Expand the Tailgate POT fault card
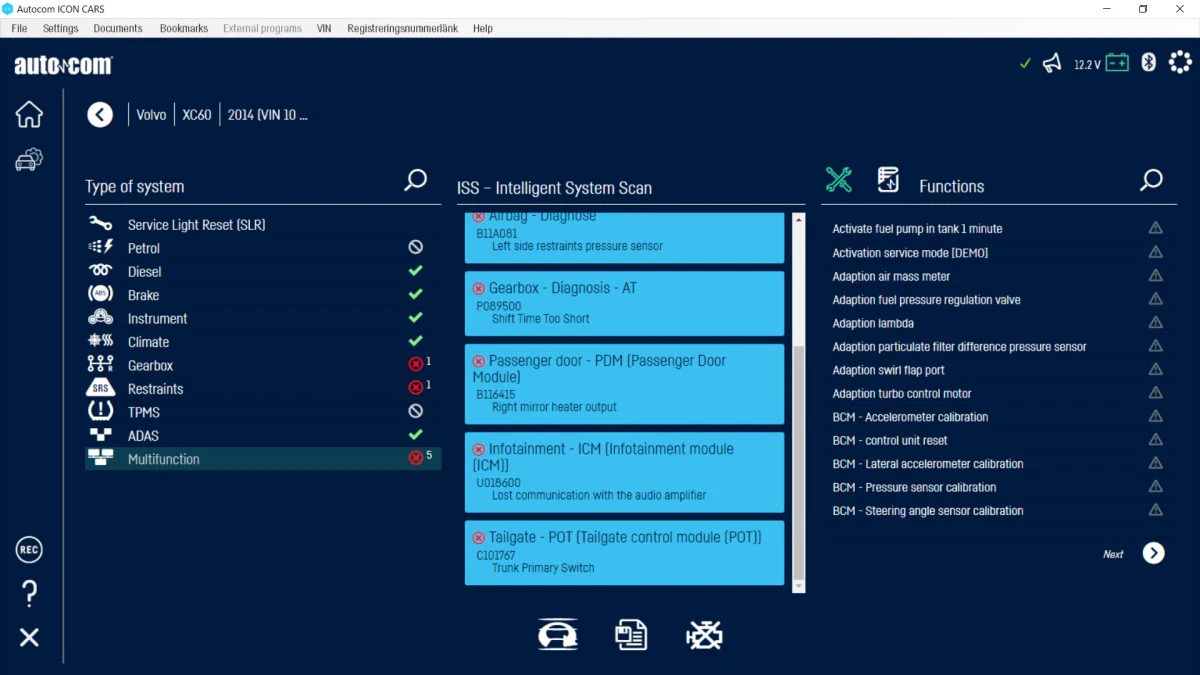 click(x=624, y=552)
